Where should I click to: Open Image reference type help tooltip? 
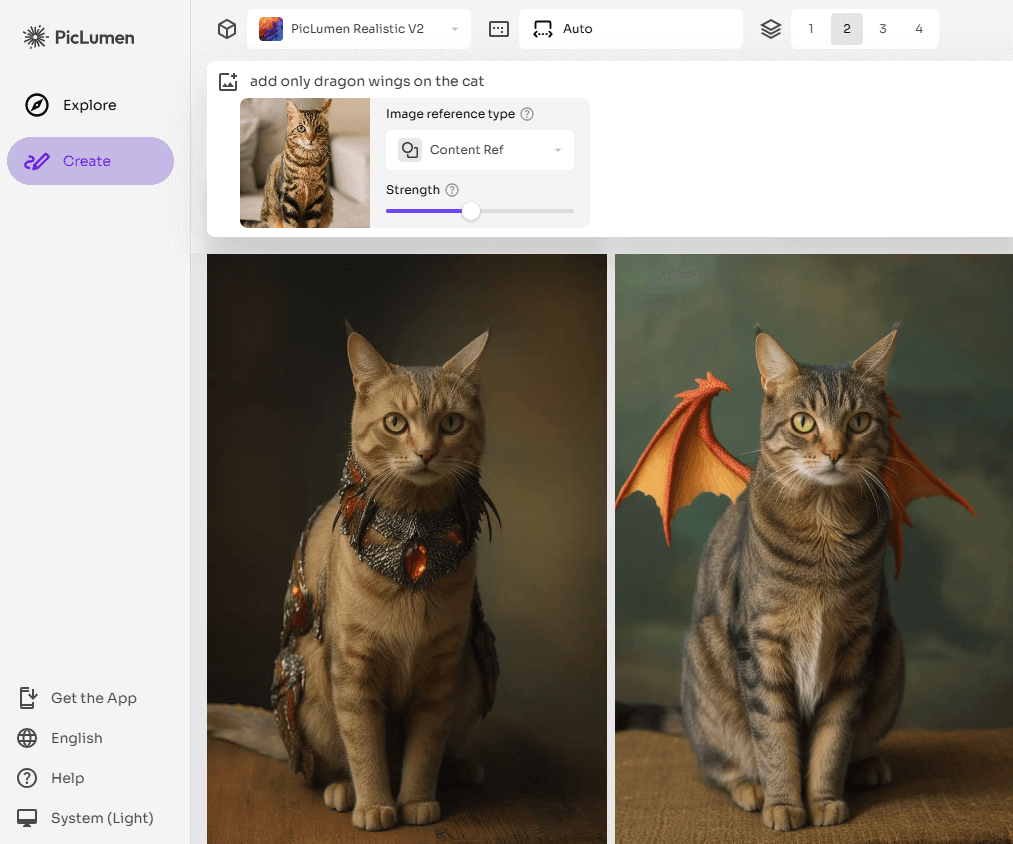tap(527, 114)
